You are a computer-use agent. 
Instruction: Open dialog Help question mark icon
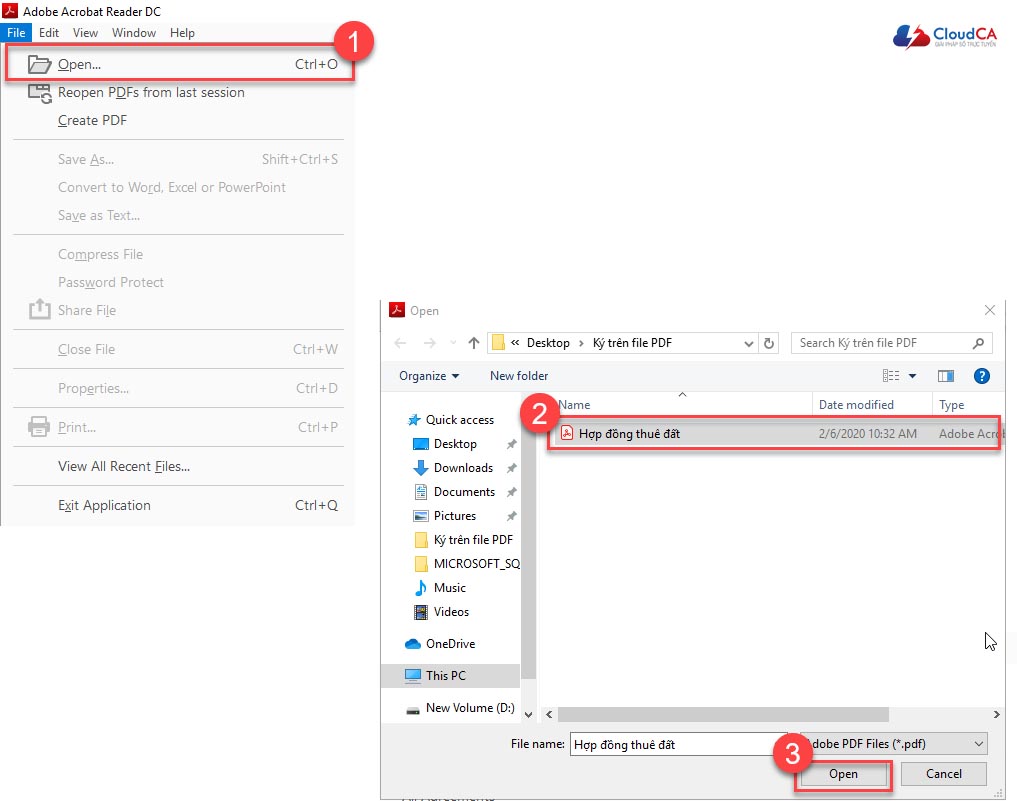pos(981,376)
